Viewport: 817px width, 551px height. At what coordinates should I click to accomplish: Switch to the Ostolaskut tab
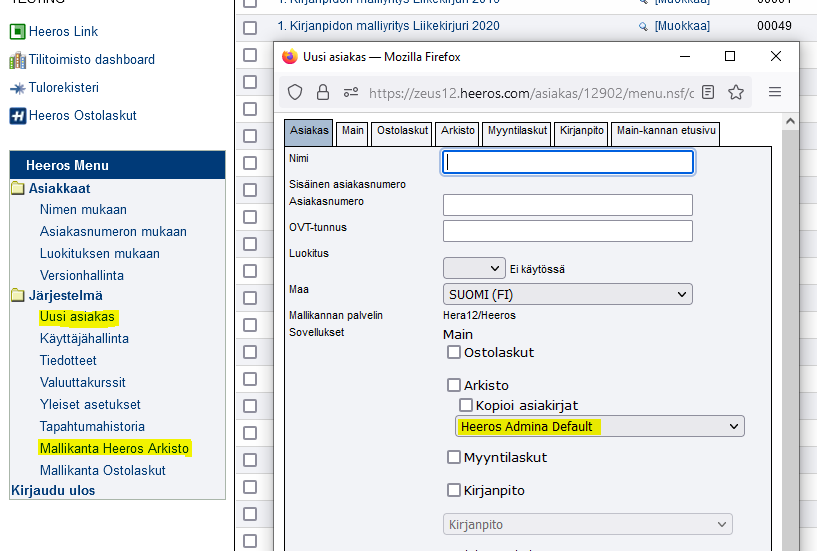402,133
